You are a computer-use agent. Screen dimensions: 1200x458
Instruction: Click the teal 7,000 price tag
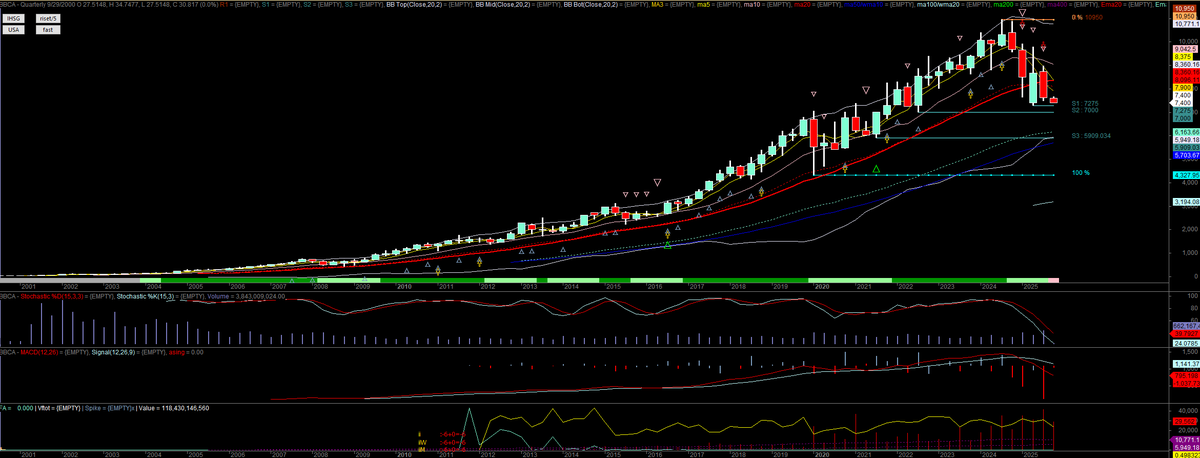pyautogui.click(x=1182, y=118)
